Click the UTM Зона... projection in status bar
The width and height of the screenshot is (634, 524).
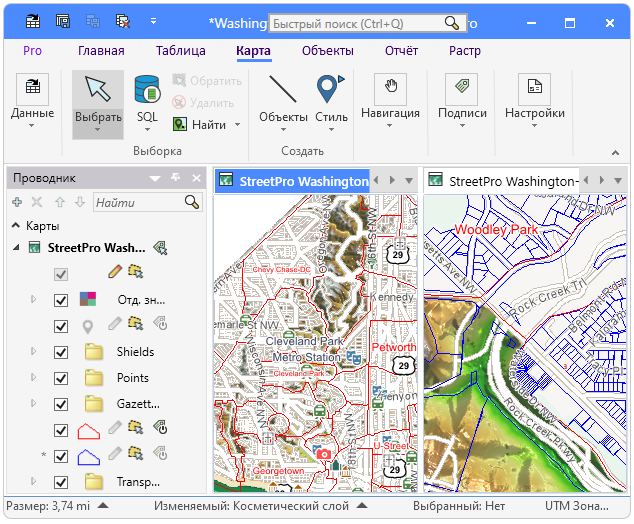576,506
